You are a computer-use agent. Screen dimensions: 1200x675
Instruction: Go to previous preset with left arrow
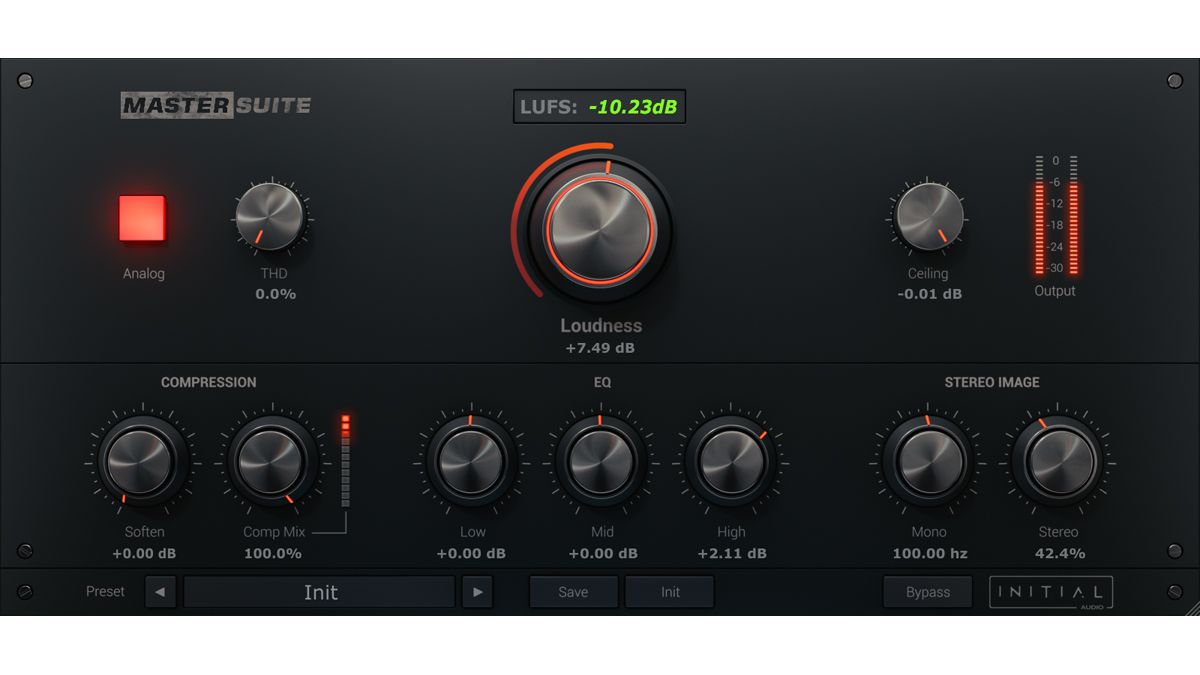pos(160,591)
